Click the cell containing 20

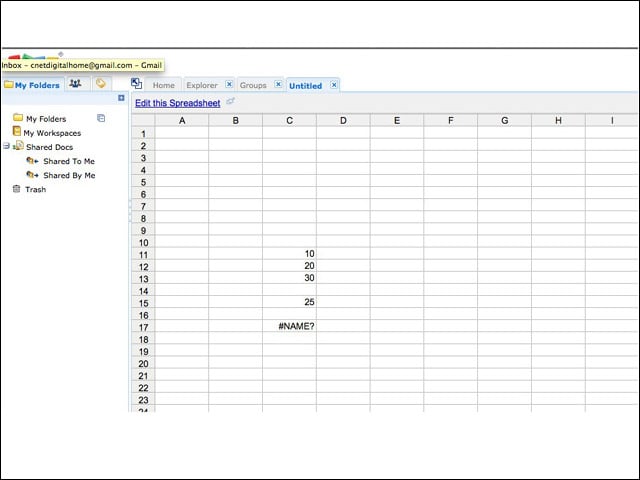(289, 266)
